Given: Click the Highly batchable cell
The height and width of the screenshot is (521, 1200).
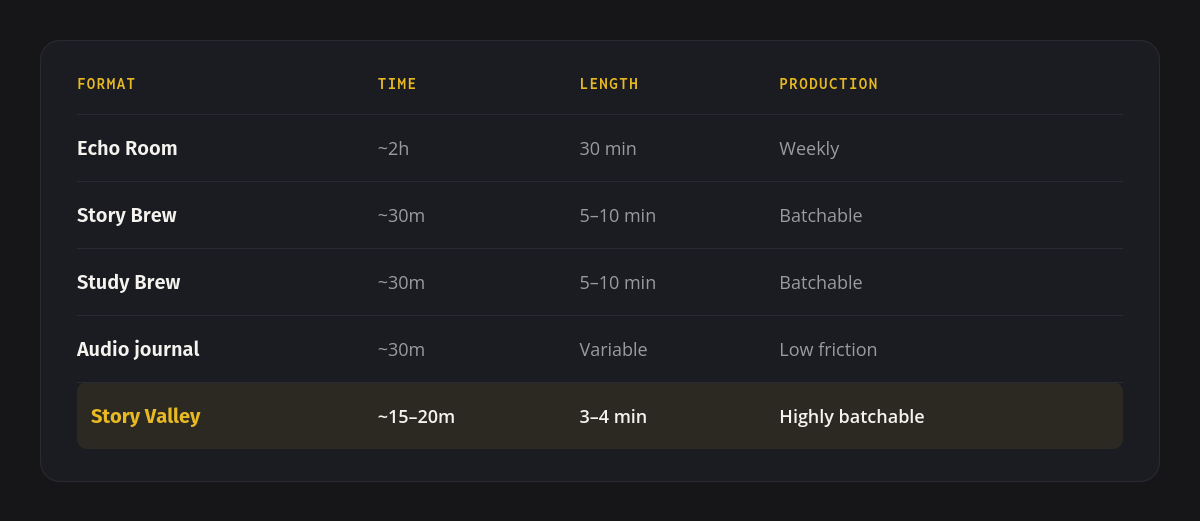Looking at the screenshot, I should [x=852, y=416].
